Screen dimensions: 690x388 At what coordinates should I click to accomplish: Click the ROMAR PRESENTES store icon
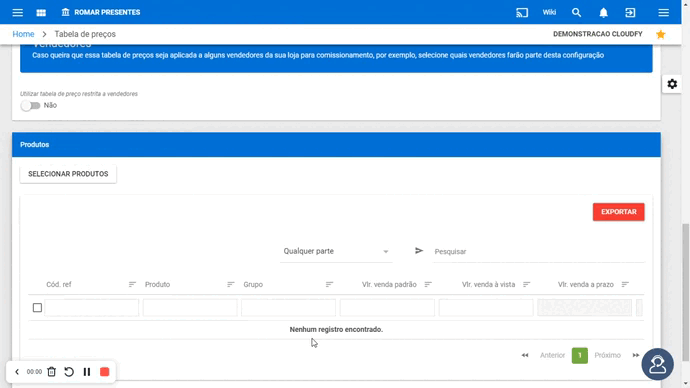coord(66,12)
